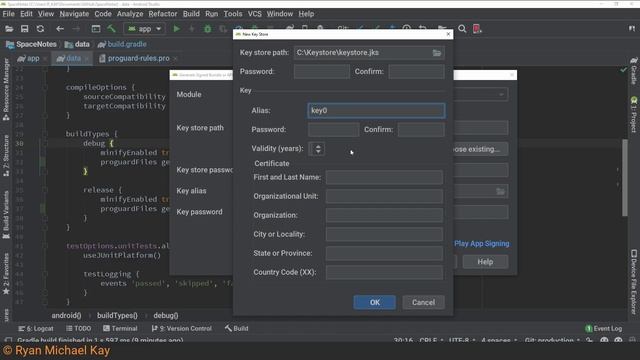Open the CRLF line separator selector

click(x=431, y=340)
